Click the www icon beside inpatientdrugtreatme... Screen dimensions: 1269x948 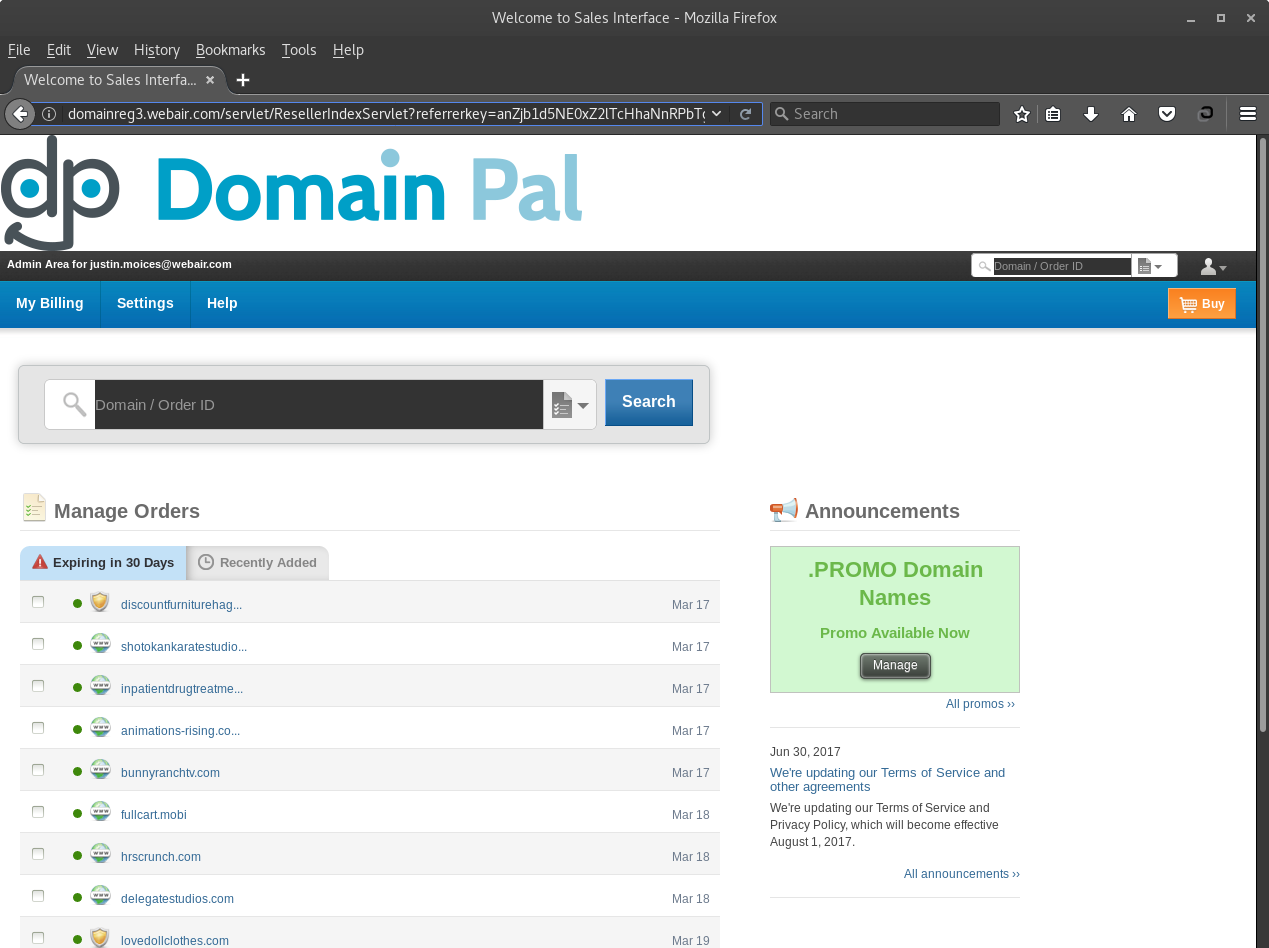100,686
